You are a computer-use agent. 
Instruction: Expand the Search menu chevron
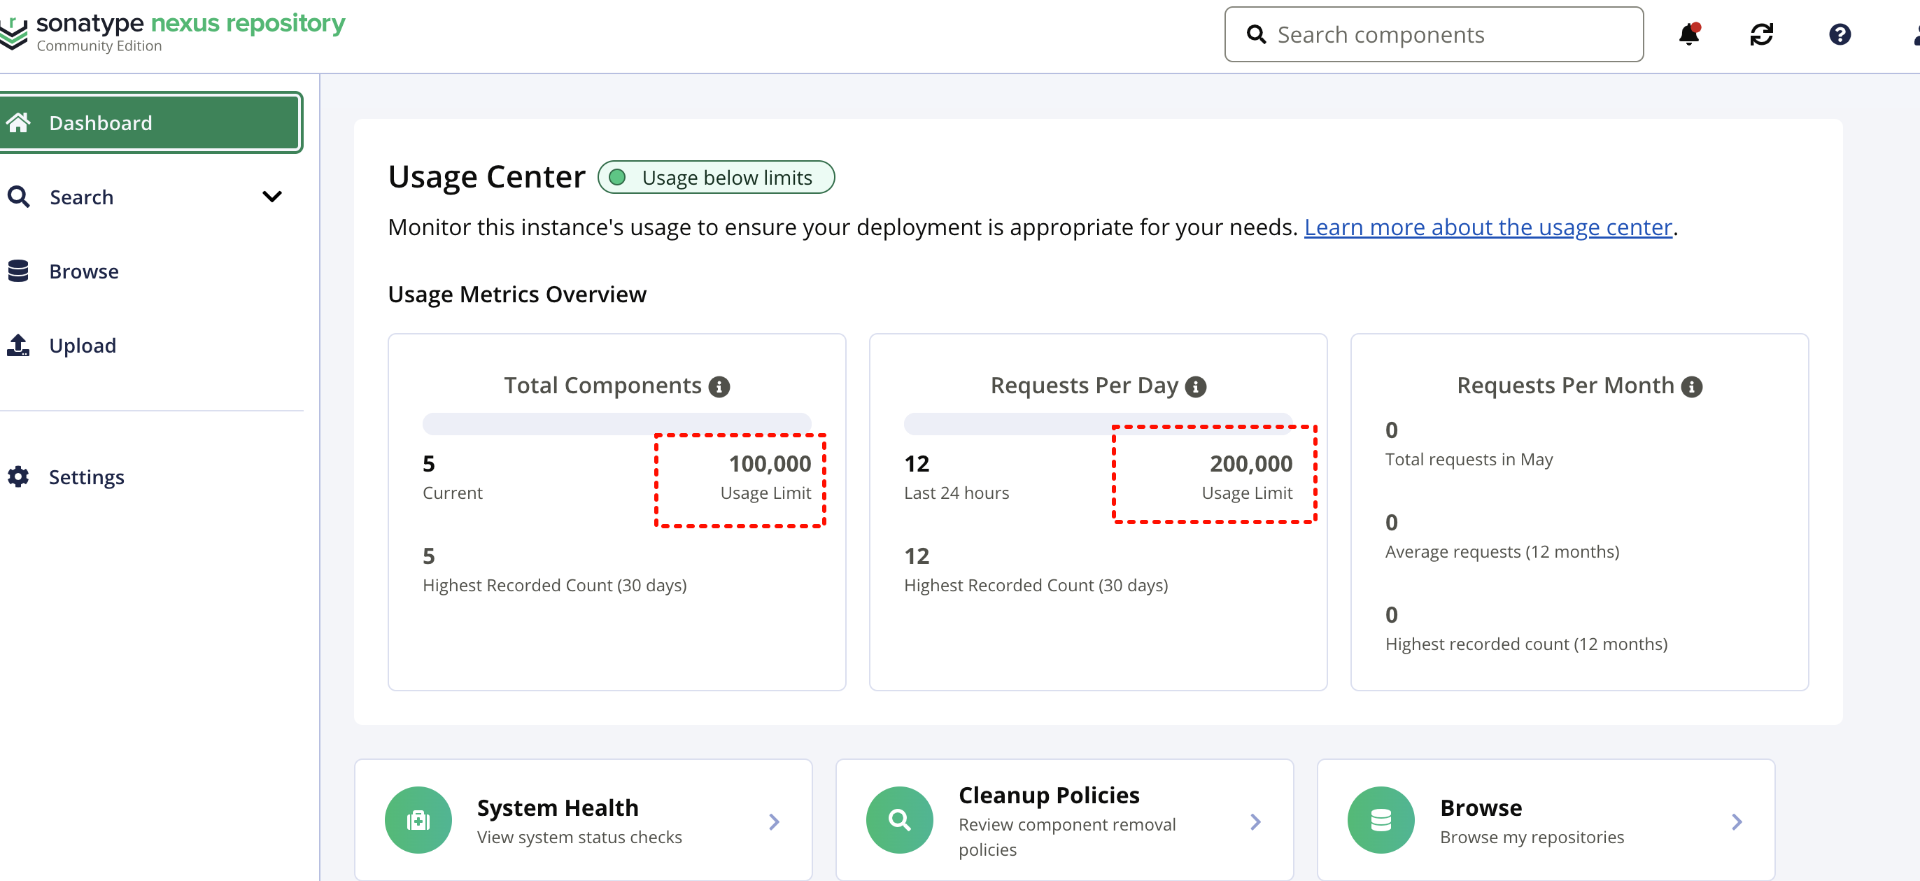tap(271, 197)
